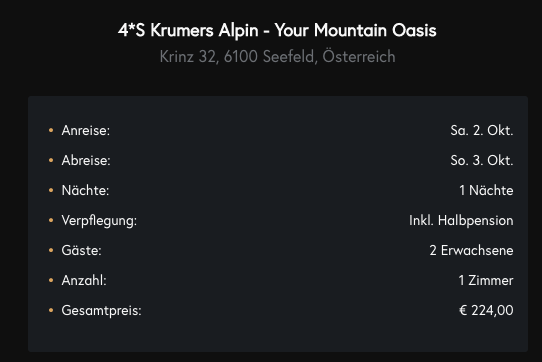Click the Anzahl label

click(x=84, y=280)
